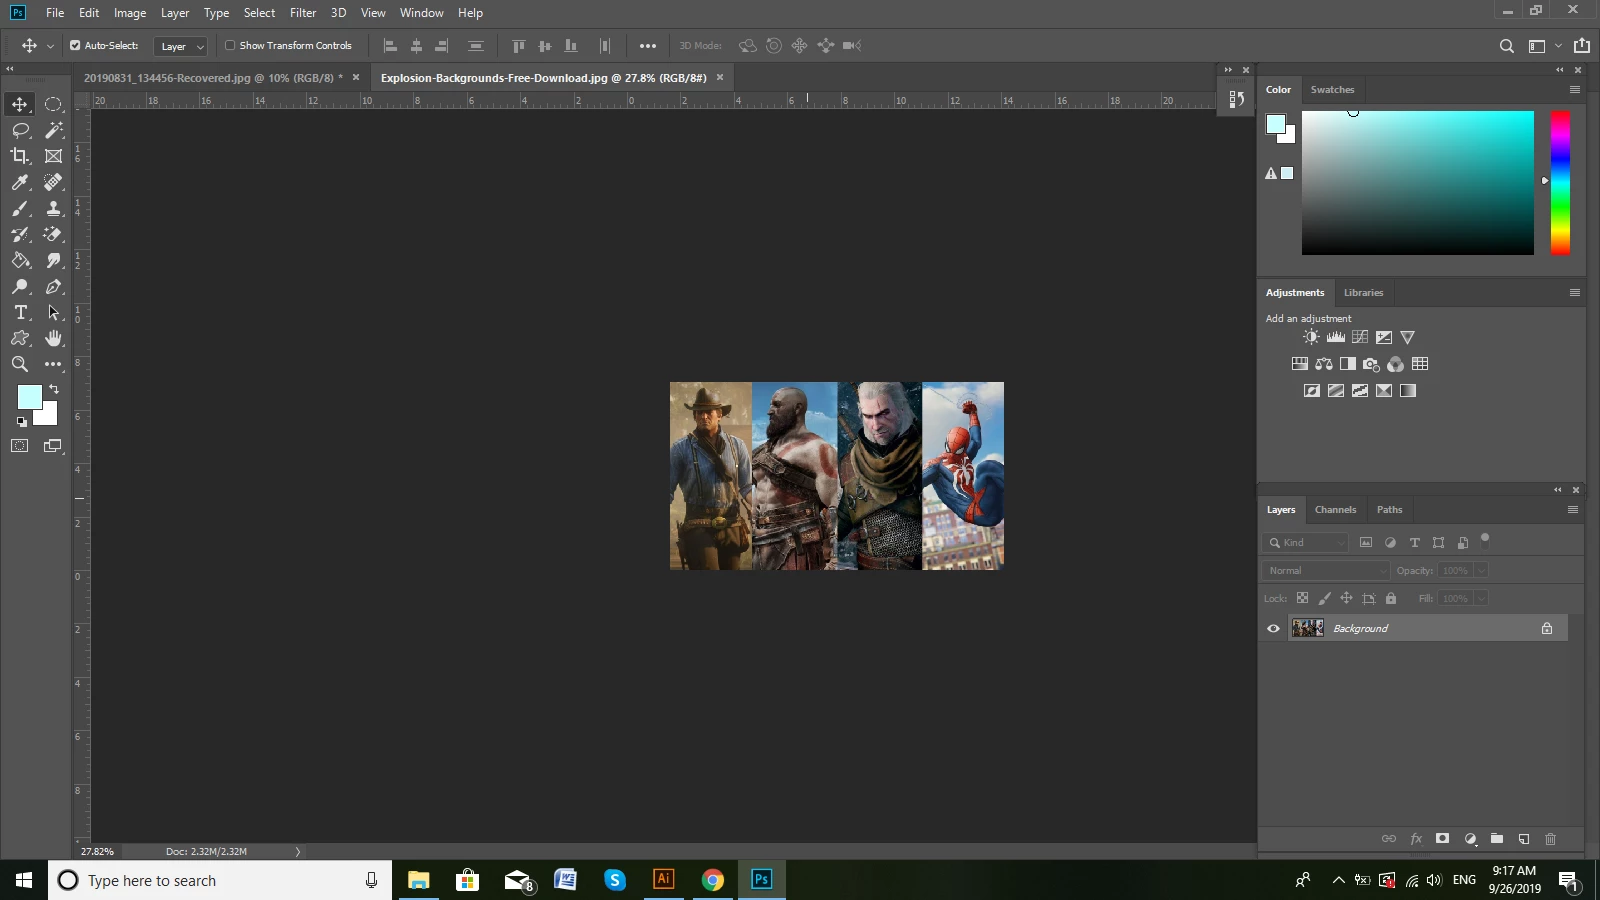The image size is (1600, 900).
Task: Open the Kind filter dropdown in Layers
Action: (x=1306, y=542)
